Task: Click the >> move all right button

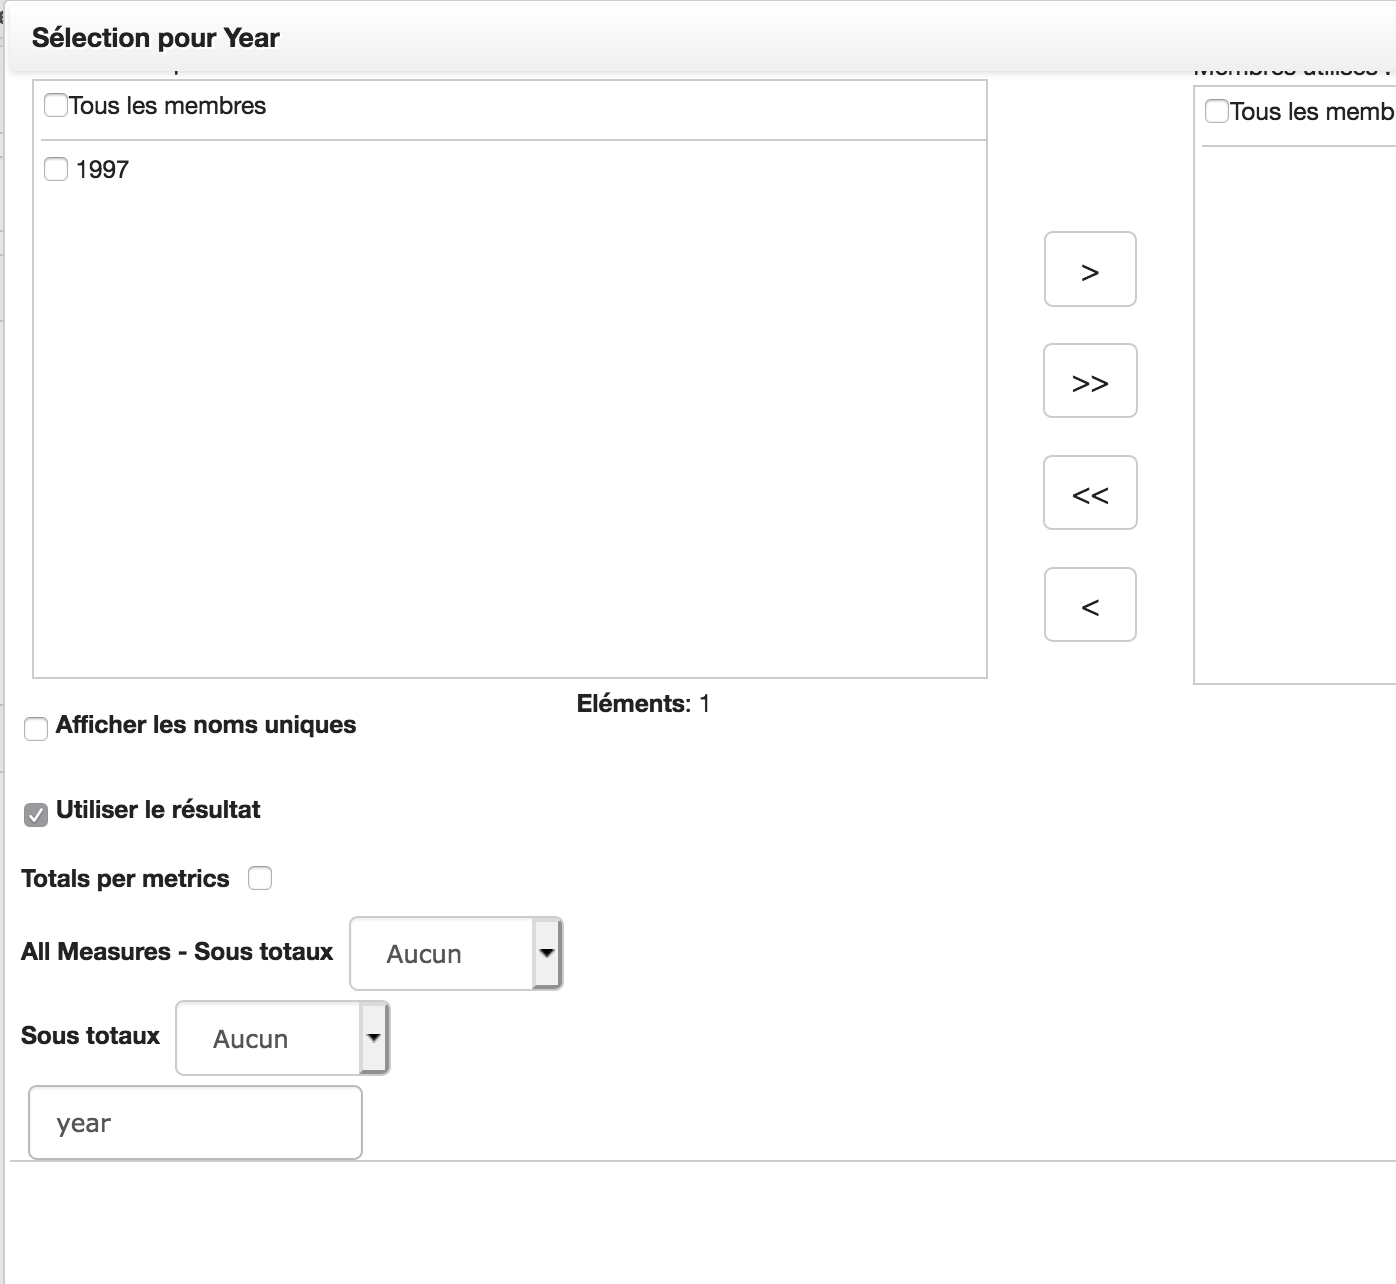Action: click(1089, 381)
